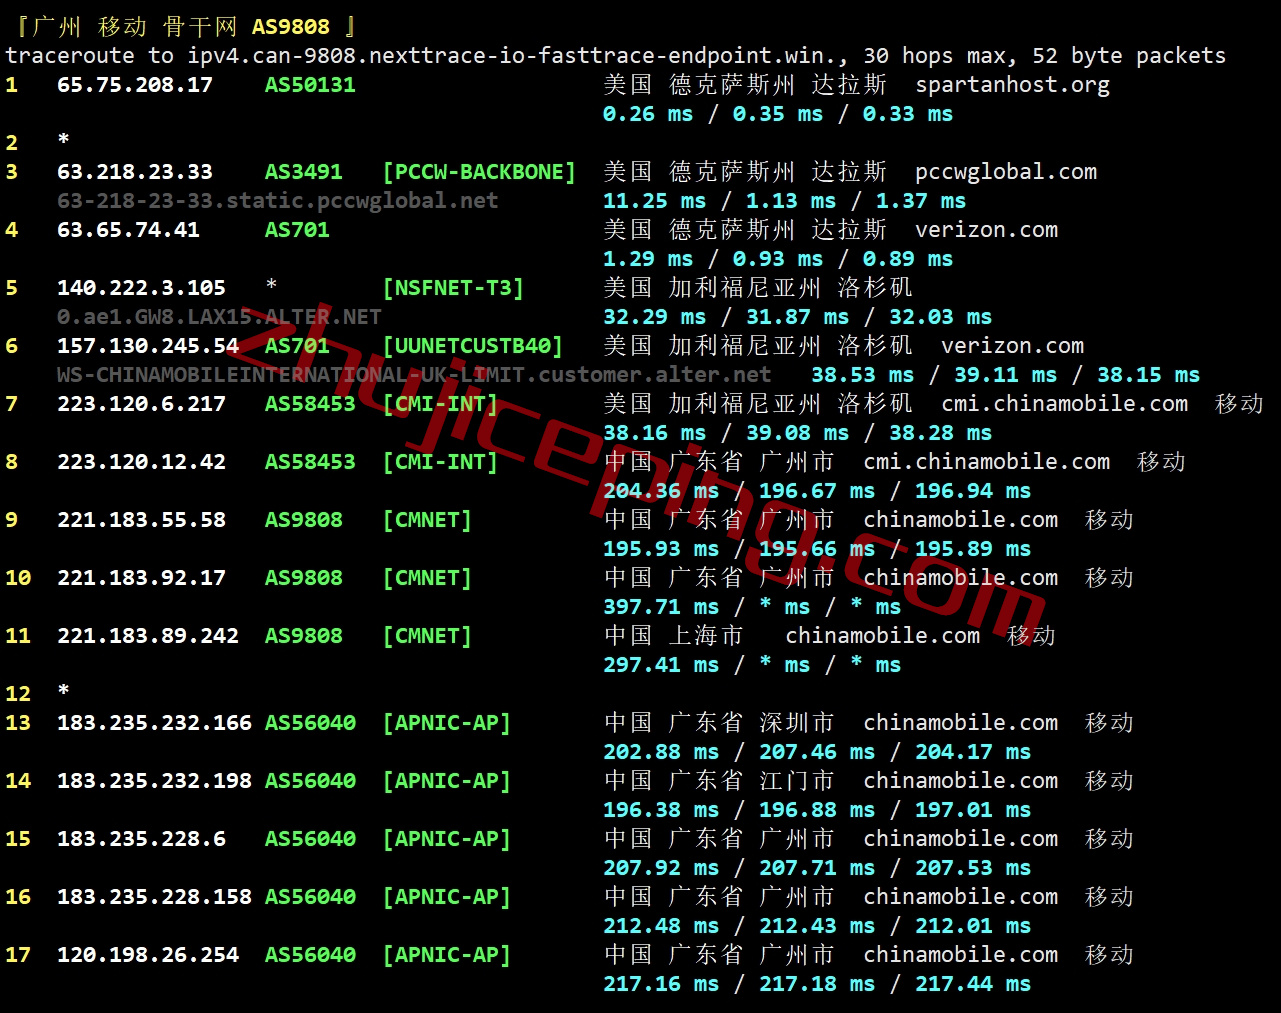This screenshot has width=1281, height=1013.
Task: Select IP address 221.183.55.58
Action: (141, 520)
